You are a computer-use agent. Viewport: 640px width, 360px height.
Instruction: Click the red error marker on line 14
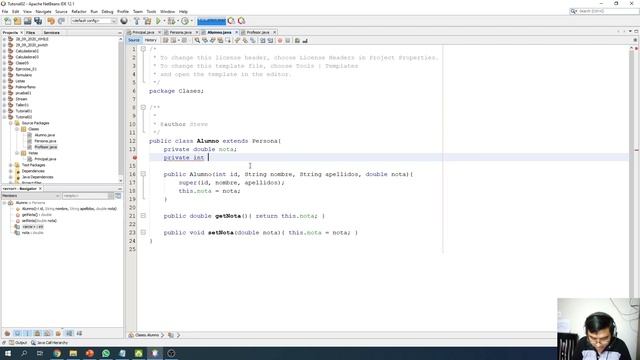(x=134, y=158)
